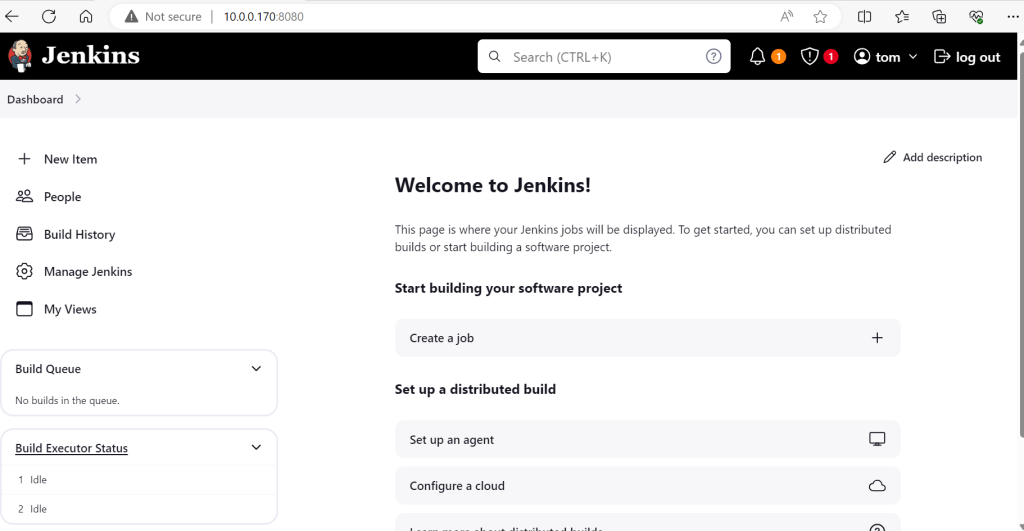1024x531 pixels.
Task: Open Build History from the sidebar
Action: click(79, 234)
